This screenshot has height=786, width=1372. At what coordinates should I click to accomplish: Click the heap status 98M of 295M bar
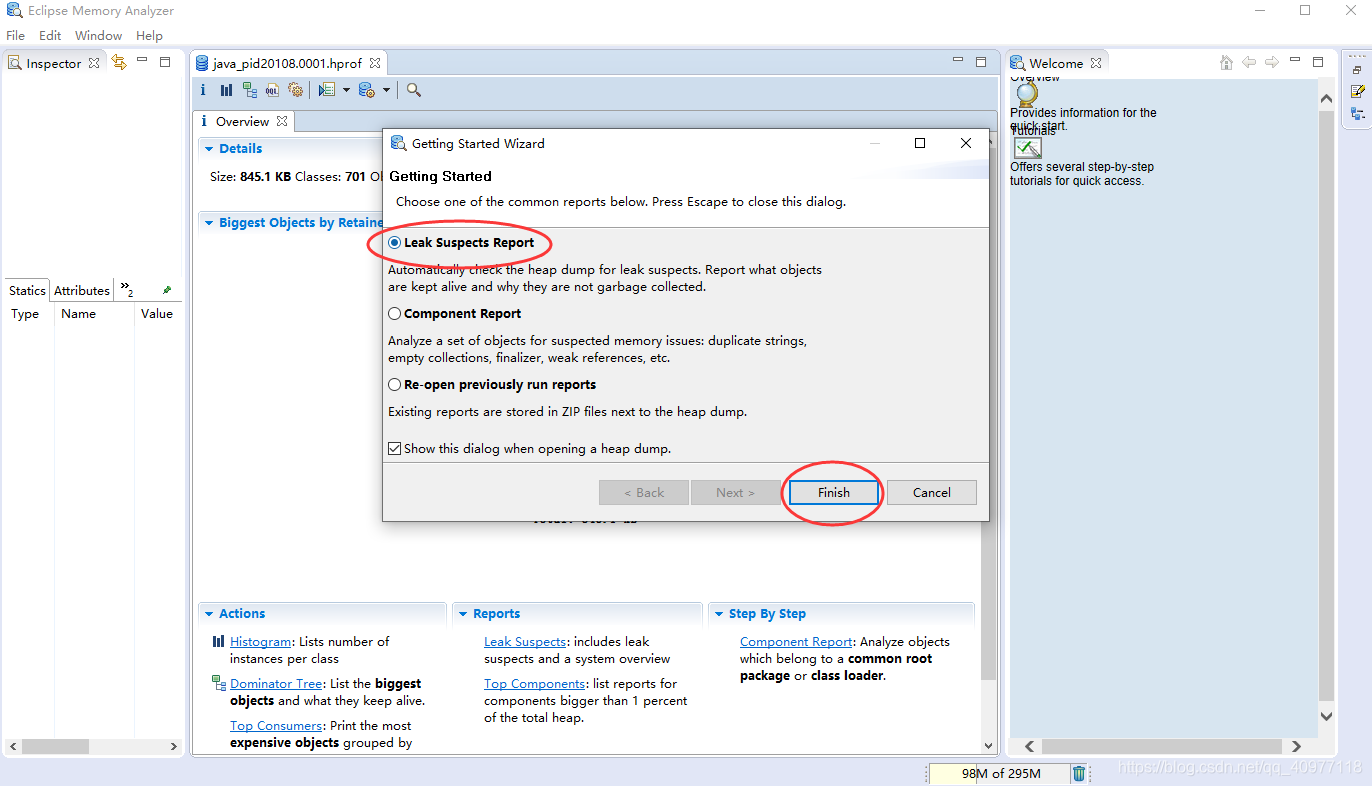tap(998, 773)
